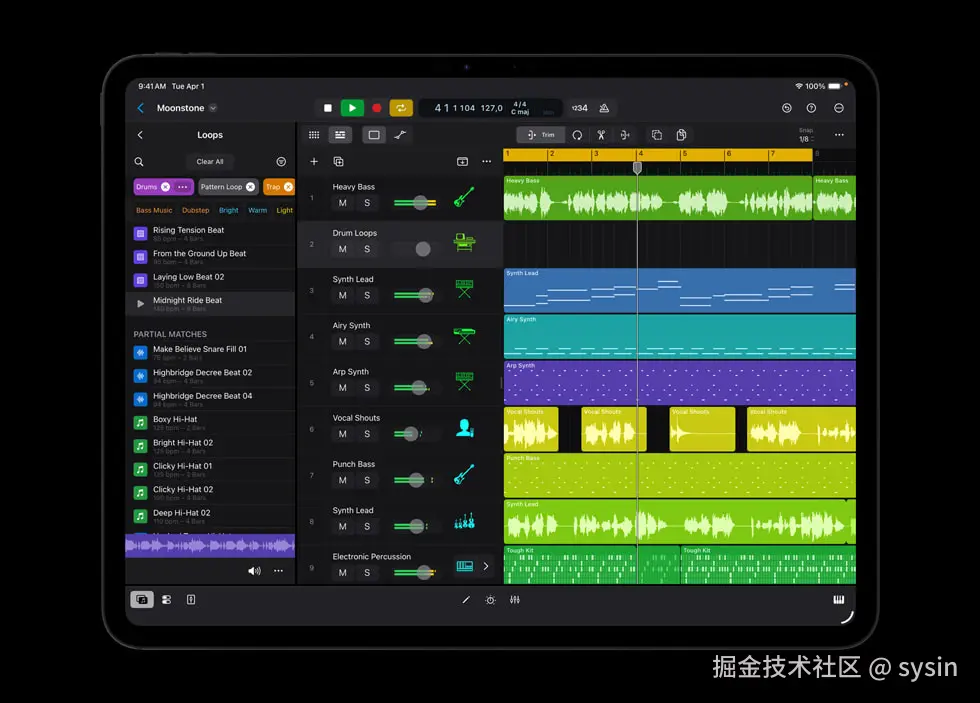Choose the Boxy Hi-Hat loop
Screen dimensions: 980x703
(211, 423)
